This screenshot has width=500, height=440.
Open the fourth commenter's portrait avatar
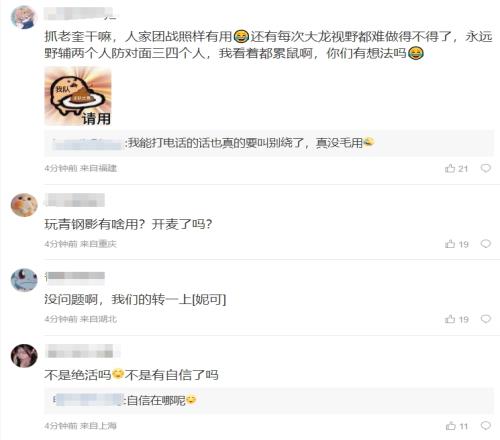[x=24, y=356]
